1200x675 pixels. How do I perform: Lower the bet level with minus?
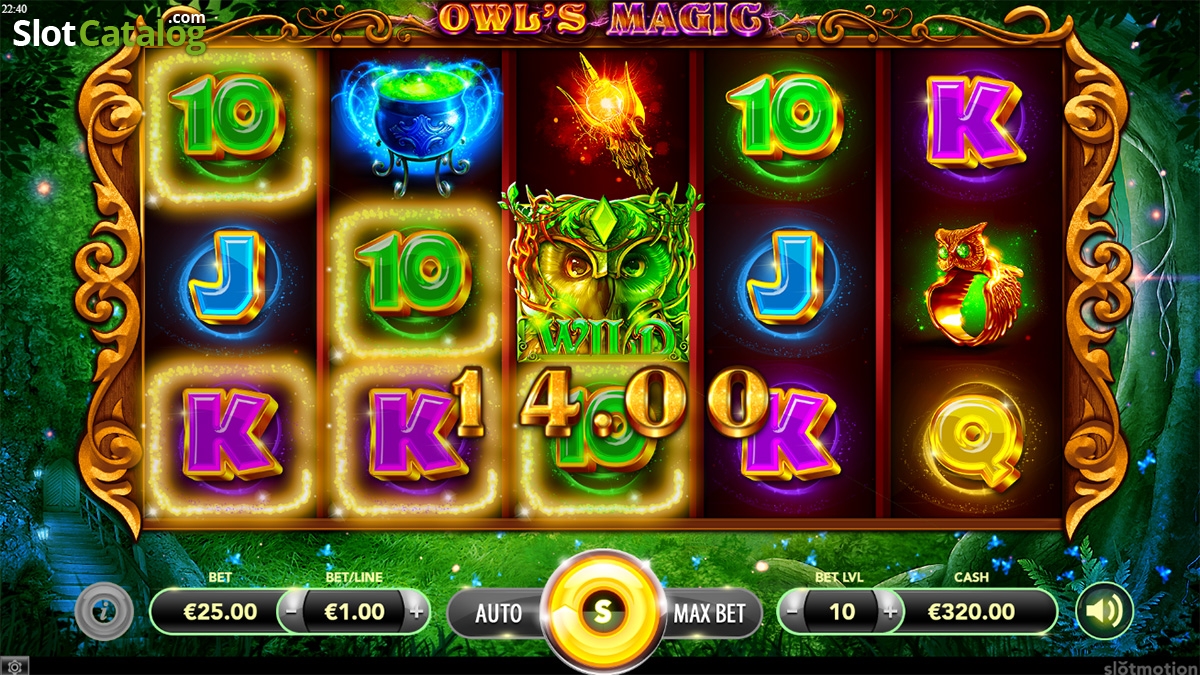coord(793,611)
